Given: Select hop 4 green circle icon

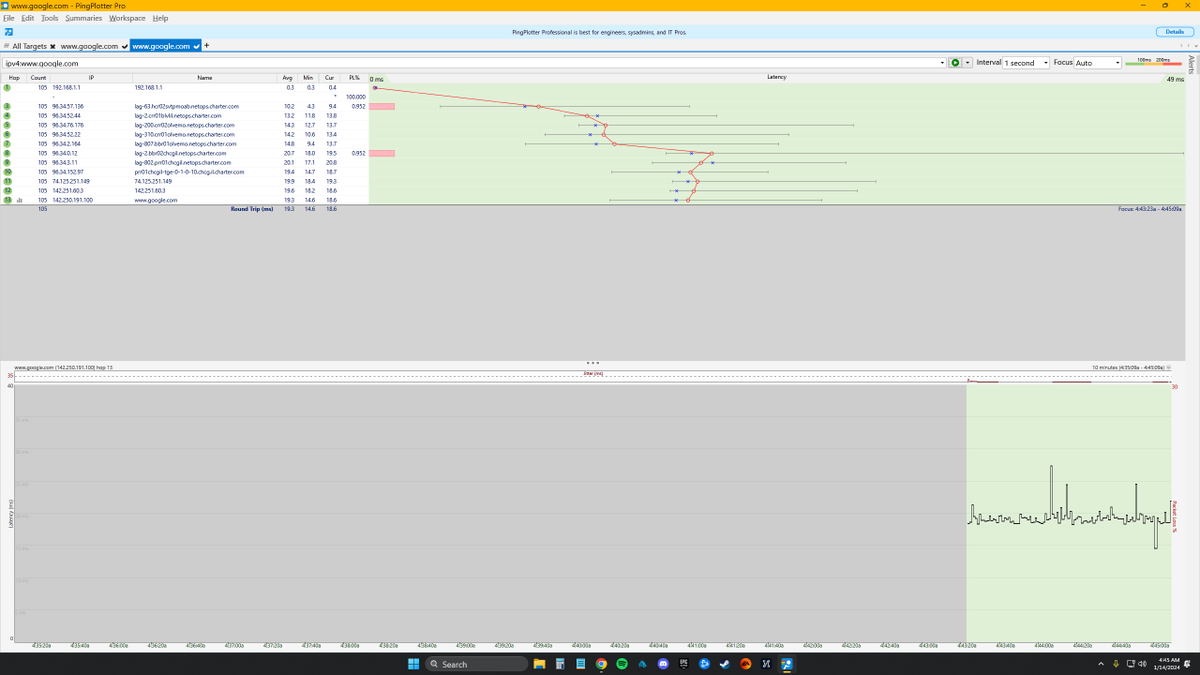Looking at the screenshot, I should tap(7, 116).
